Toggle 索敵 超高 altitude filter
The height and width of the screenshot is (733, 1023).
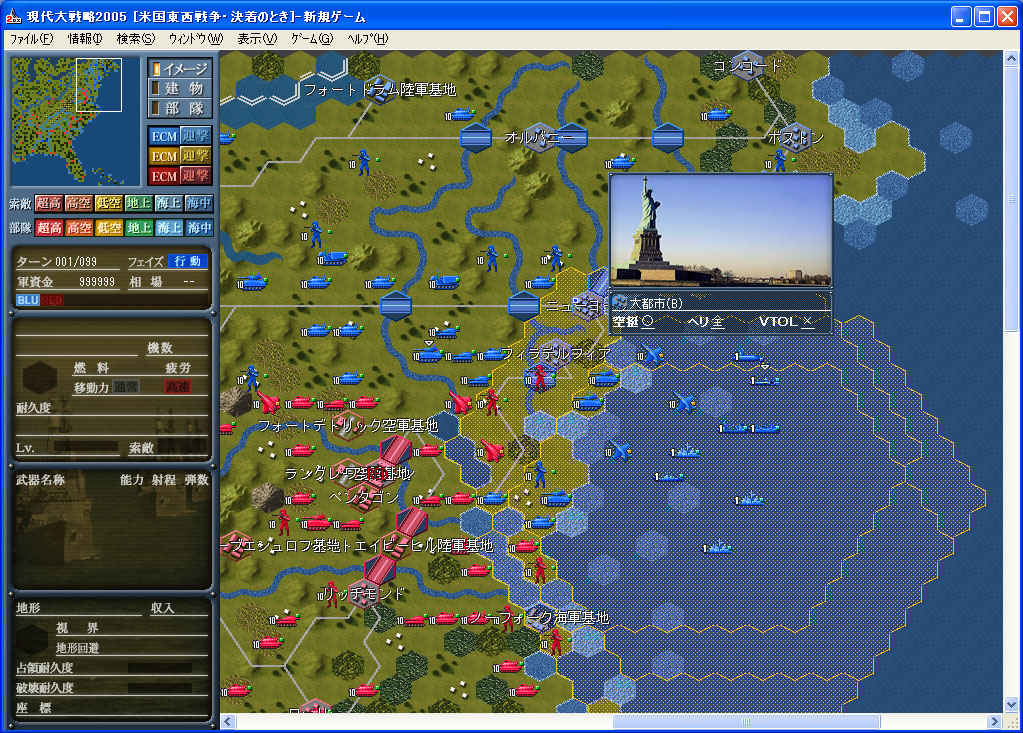[49, 203]
